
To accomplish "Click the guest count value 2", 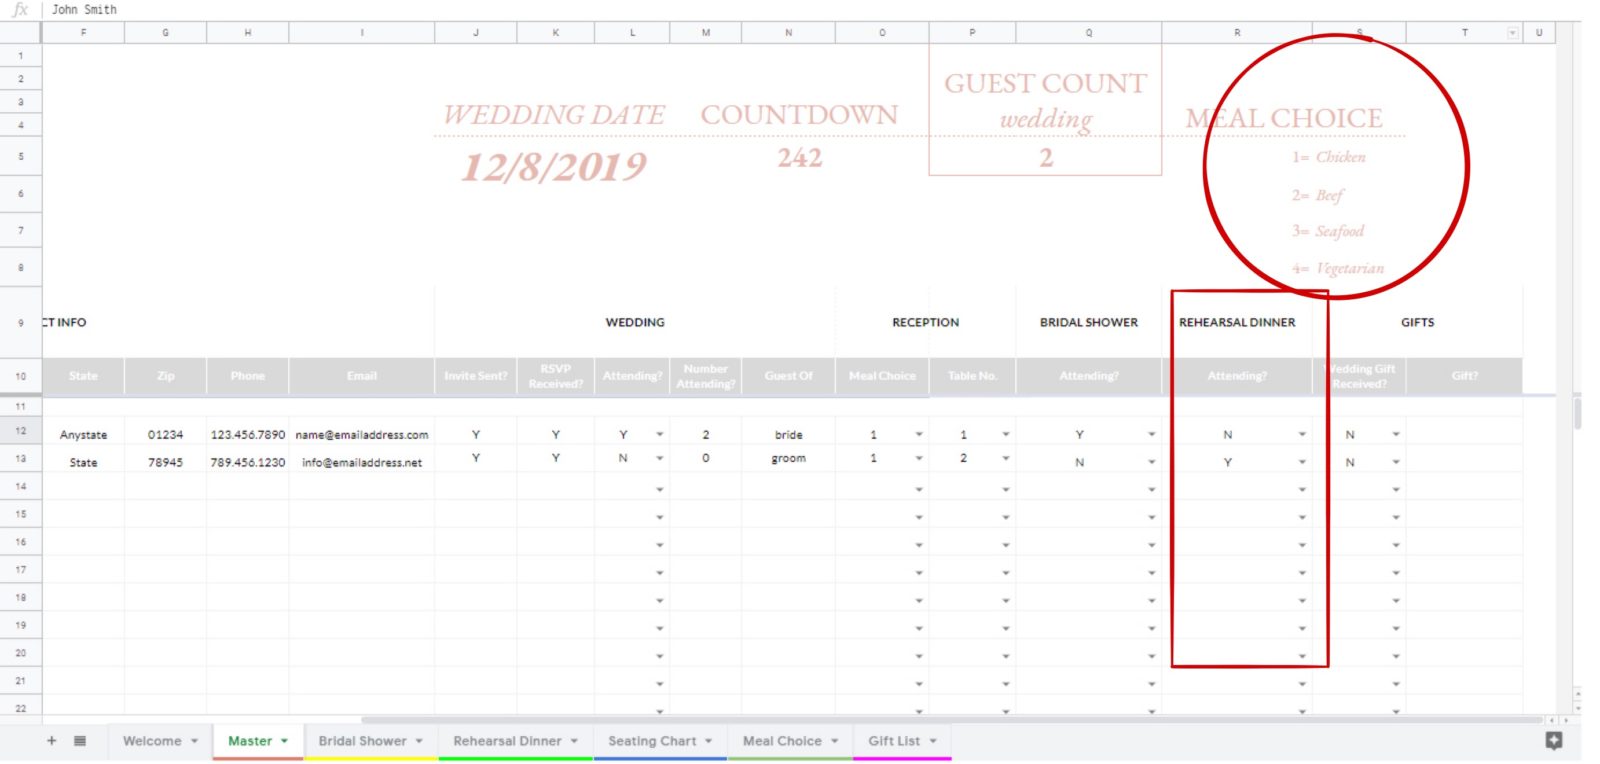I will pos(1046,158).
